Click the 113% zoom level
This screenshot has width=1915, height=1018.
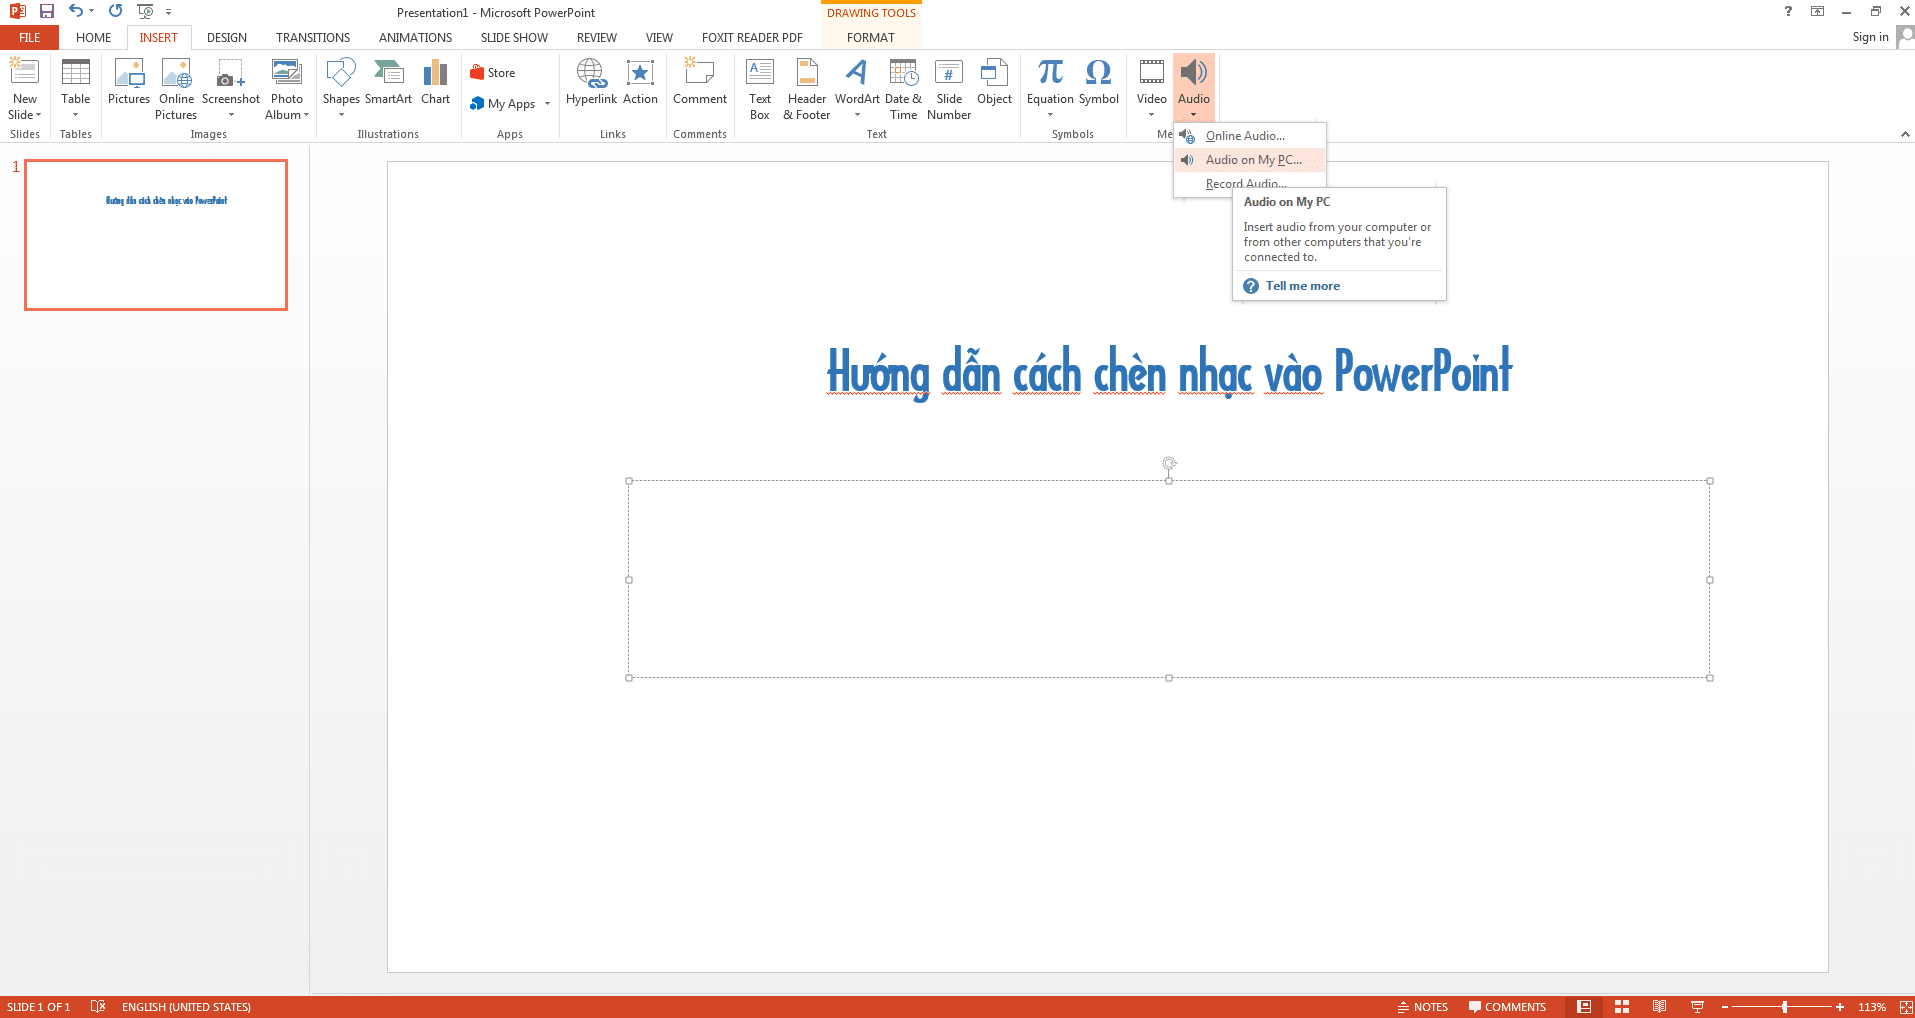(1871, 1007)
